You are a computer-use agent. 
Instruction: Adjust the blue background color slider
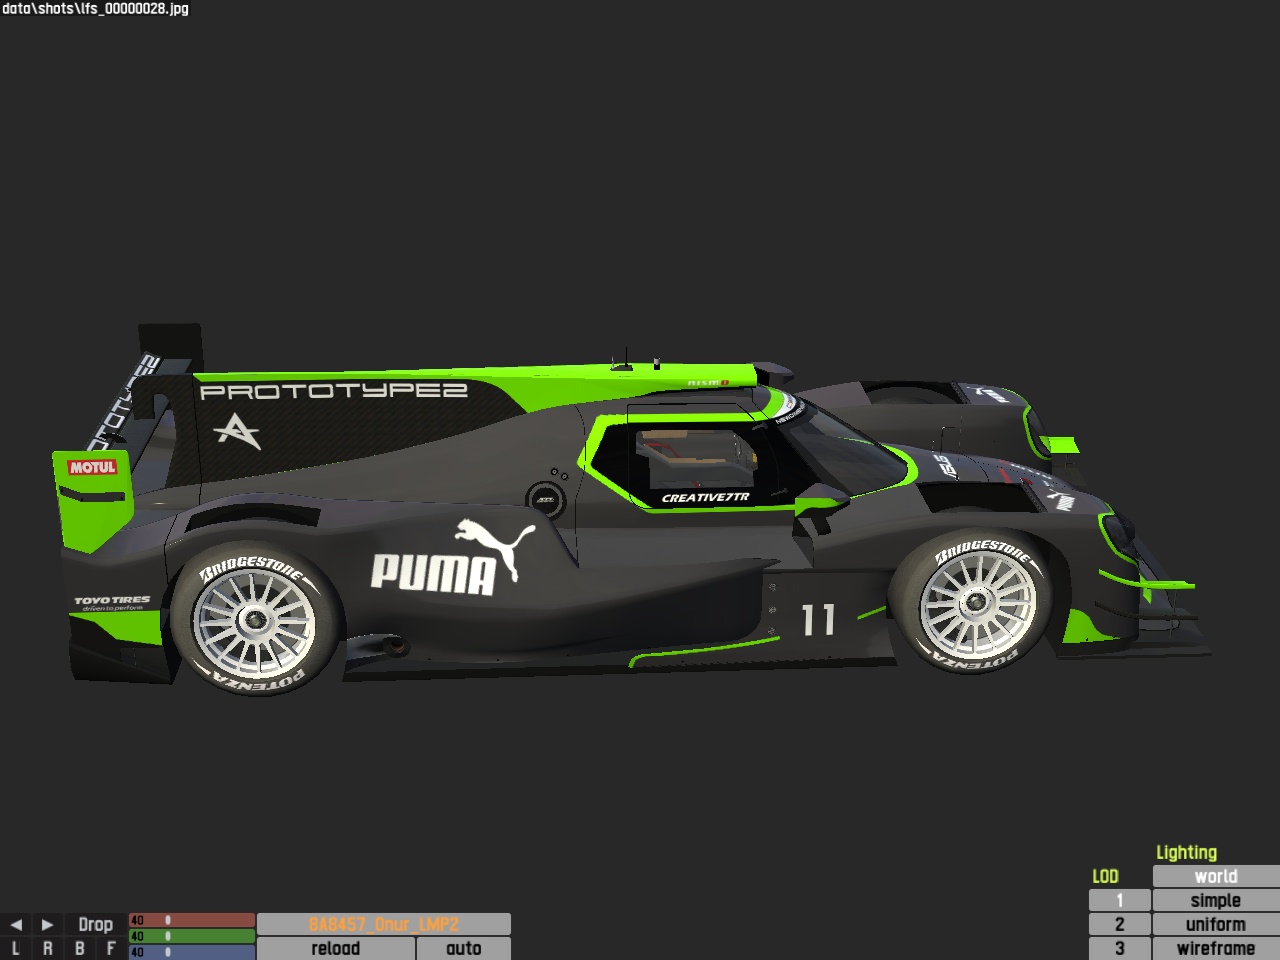click(x=192, y=952)
